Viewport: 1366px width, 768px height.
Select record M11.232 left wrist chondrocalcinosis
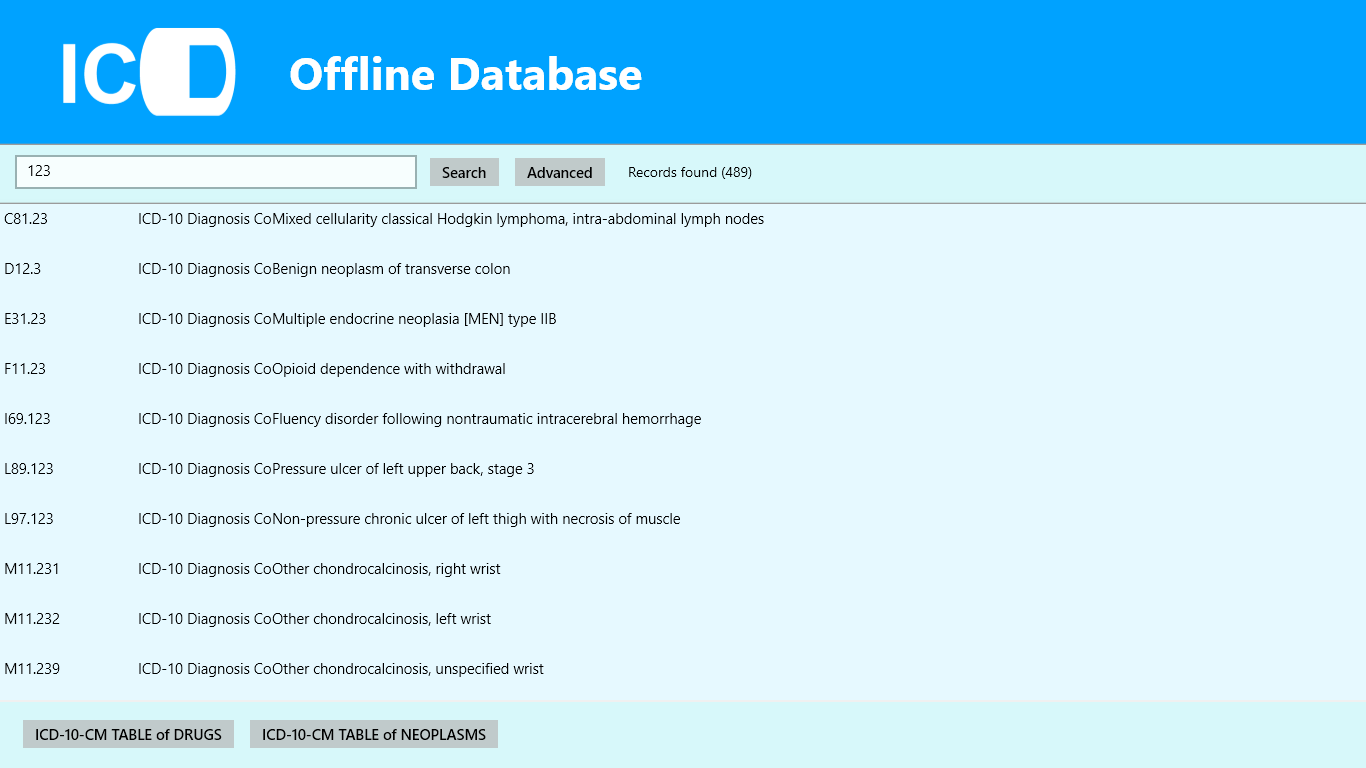pos(314,618)
